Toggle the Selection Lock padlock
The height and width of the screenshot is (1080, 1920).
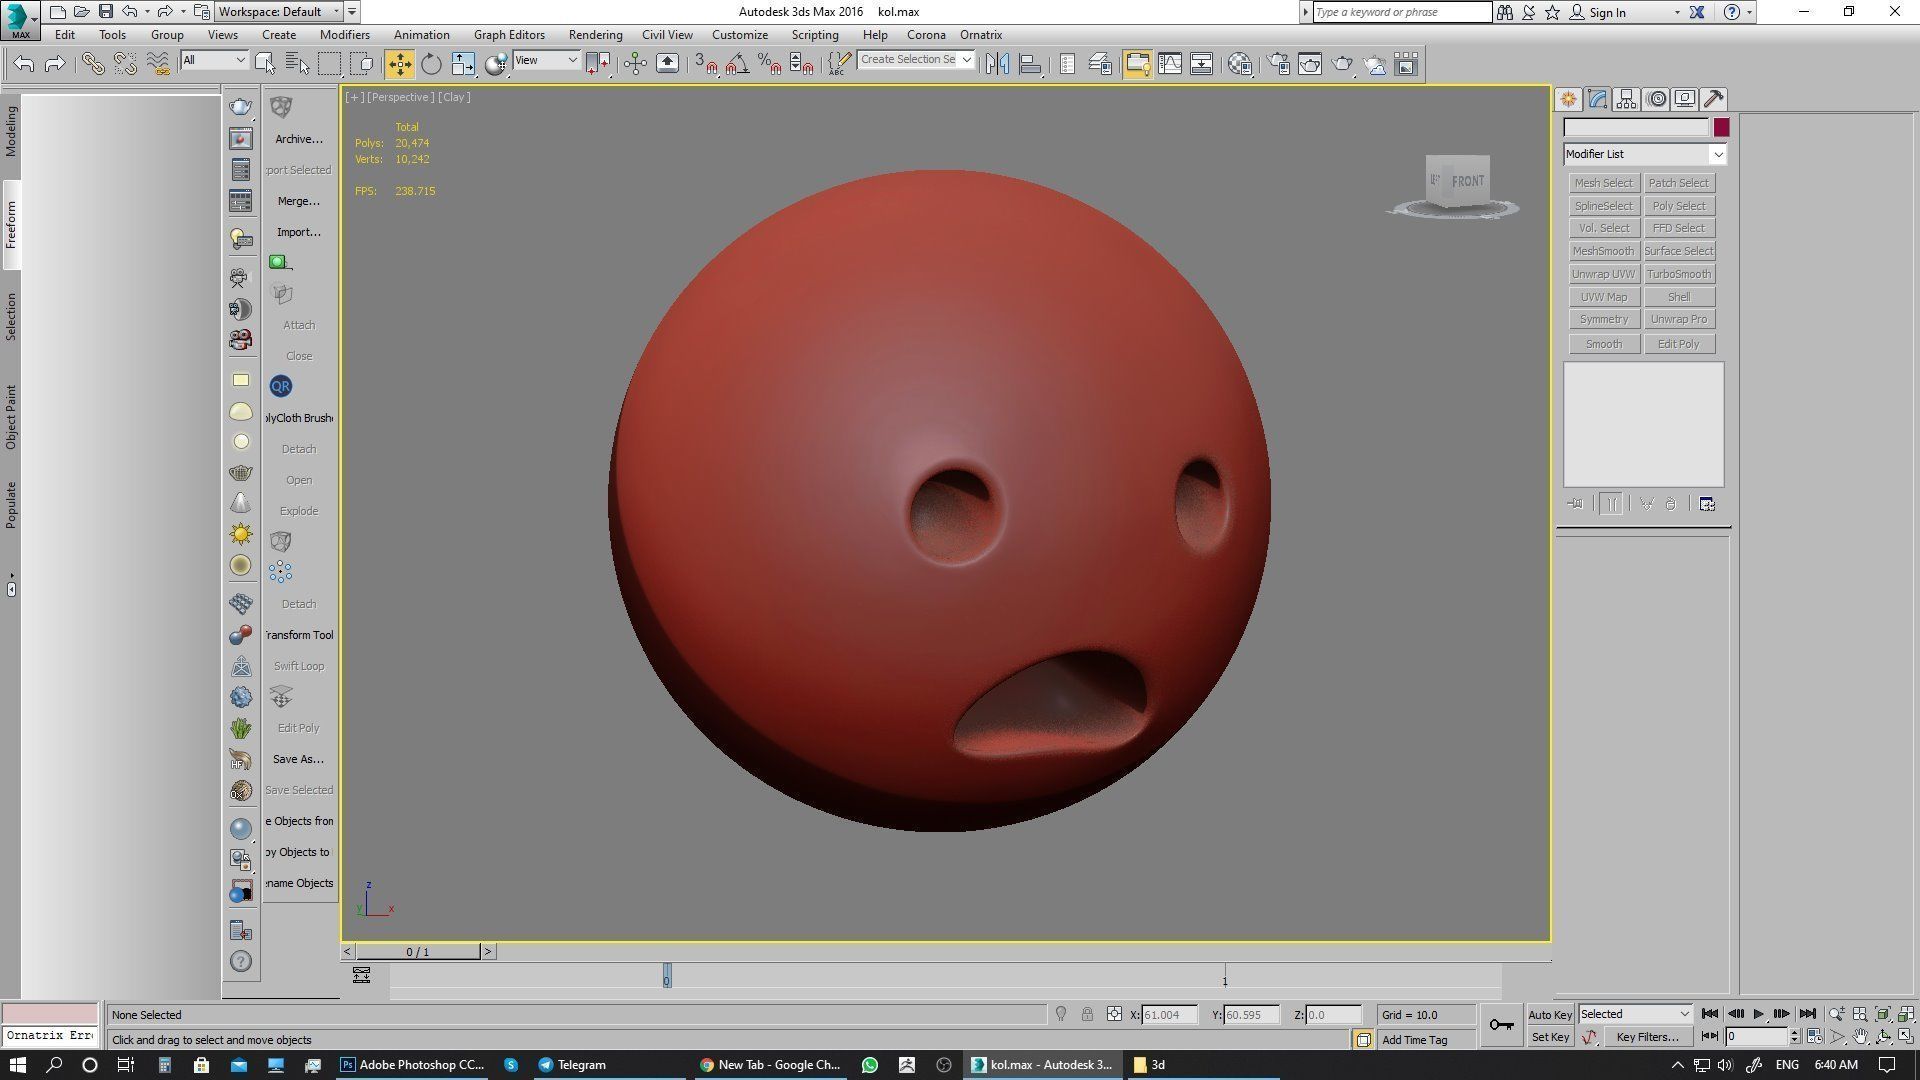[x=1087, y=1014]
